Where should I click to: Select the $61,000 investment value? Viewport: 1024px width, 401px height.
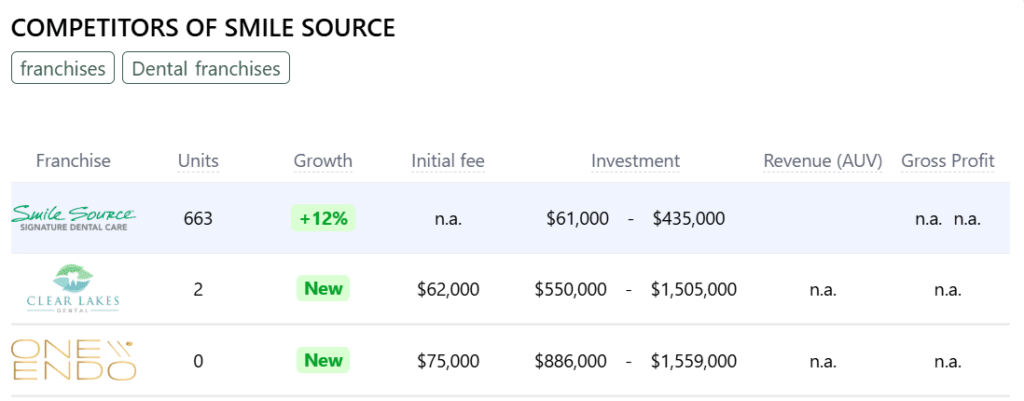[x=577, y=218]
